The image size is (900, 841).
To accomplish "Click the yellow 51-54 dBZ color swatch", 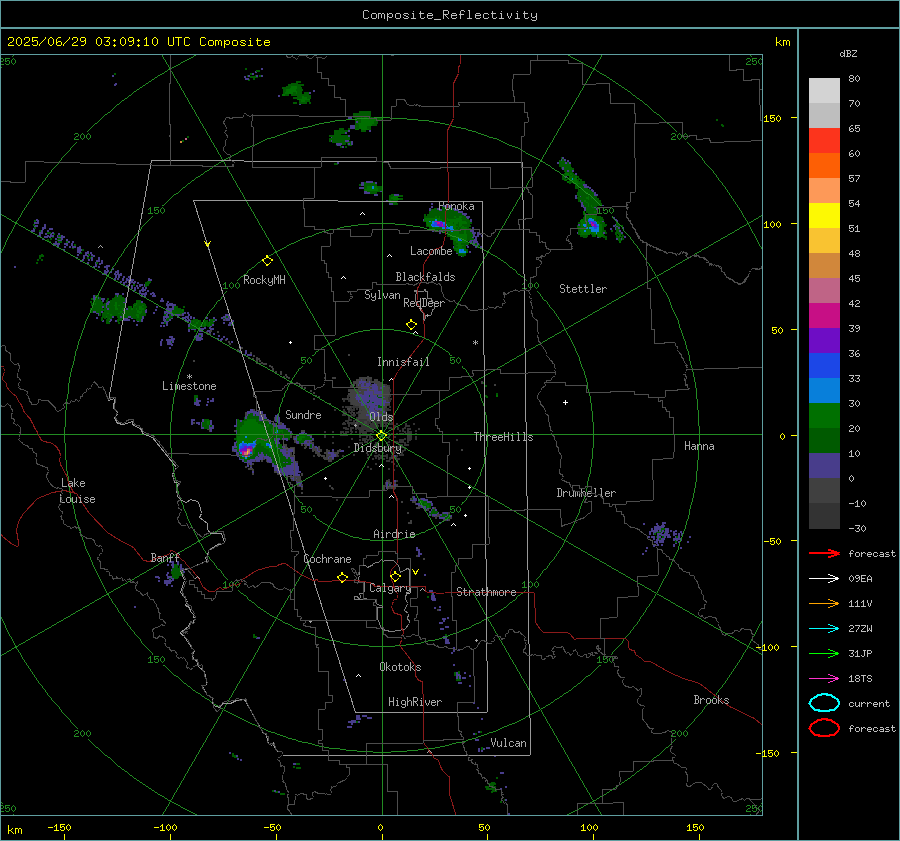I will click(824, 215).
